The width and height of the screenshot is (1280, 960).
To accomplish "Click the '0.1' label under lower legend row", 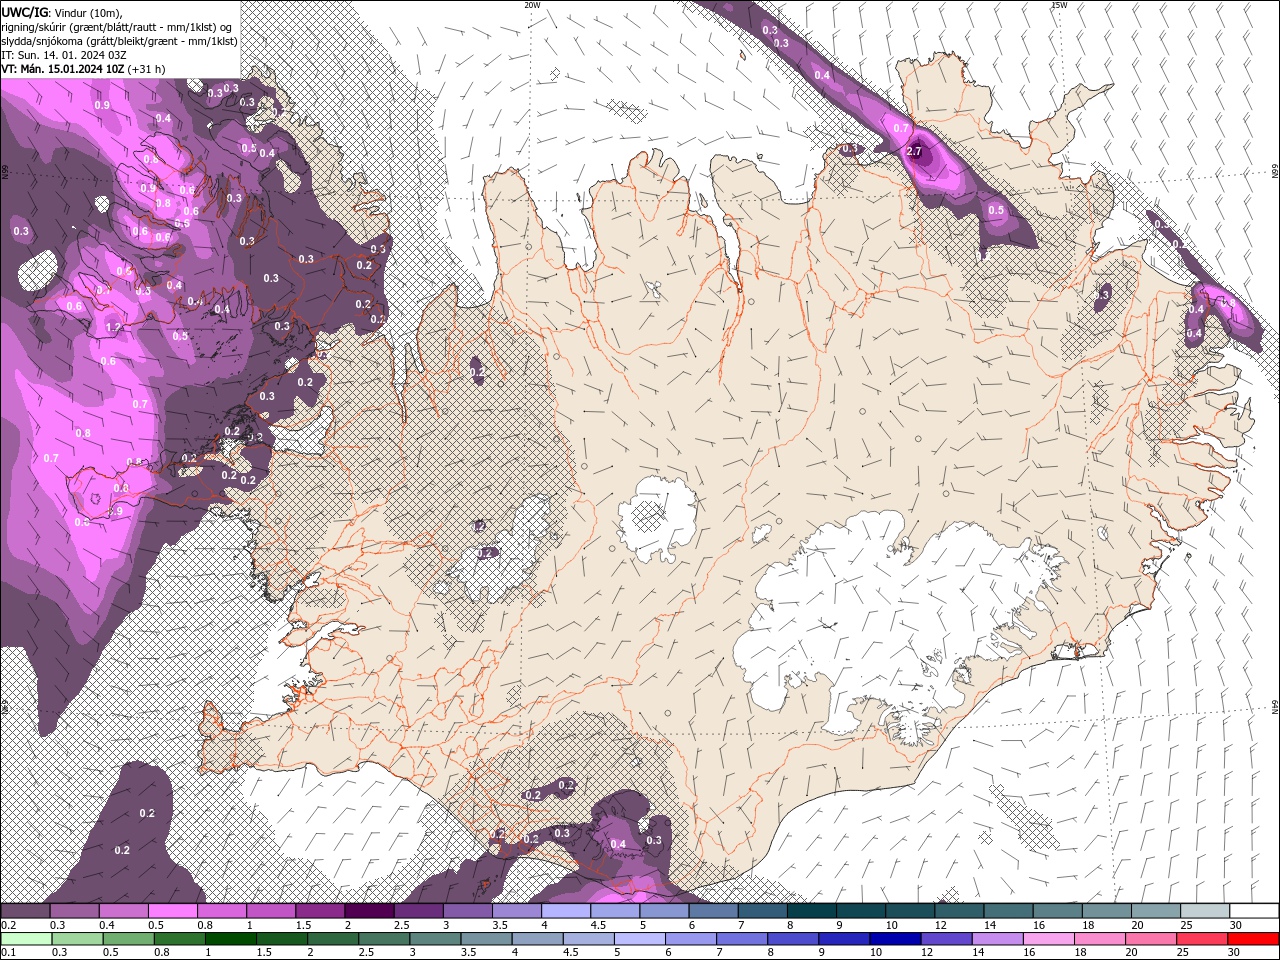I will [x=8, y=952].
